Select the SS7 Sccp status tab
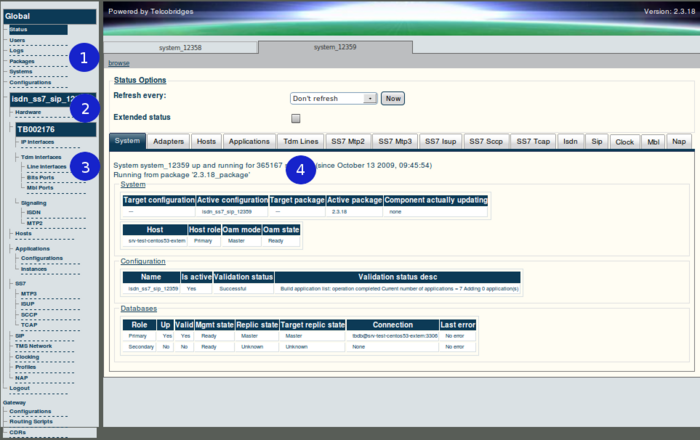Viewport: 700px width, 440px height. pyautogui.click(x=486, y=141)
